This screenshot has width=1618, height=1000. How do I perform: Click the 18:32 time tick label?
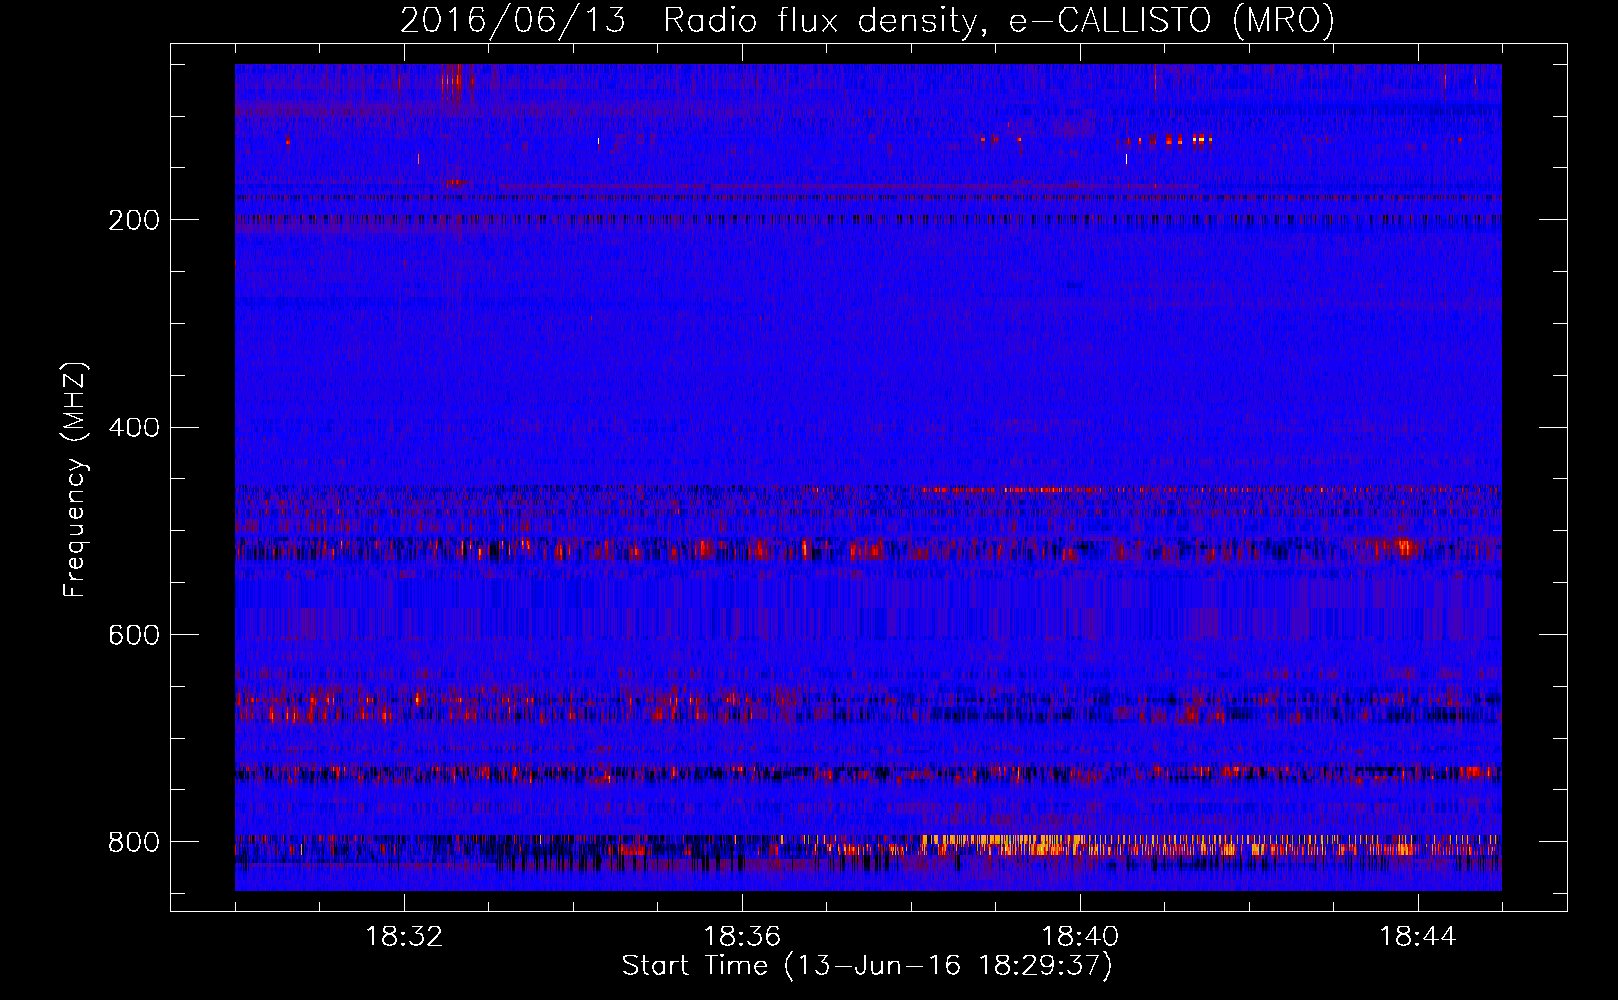click(404, 937)
